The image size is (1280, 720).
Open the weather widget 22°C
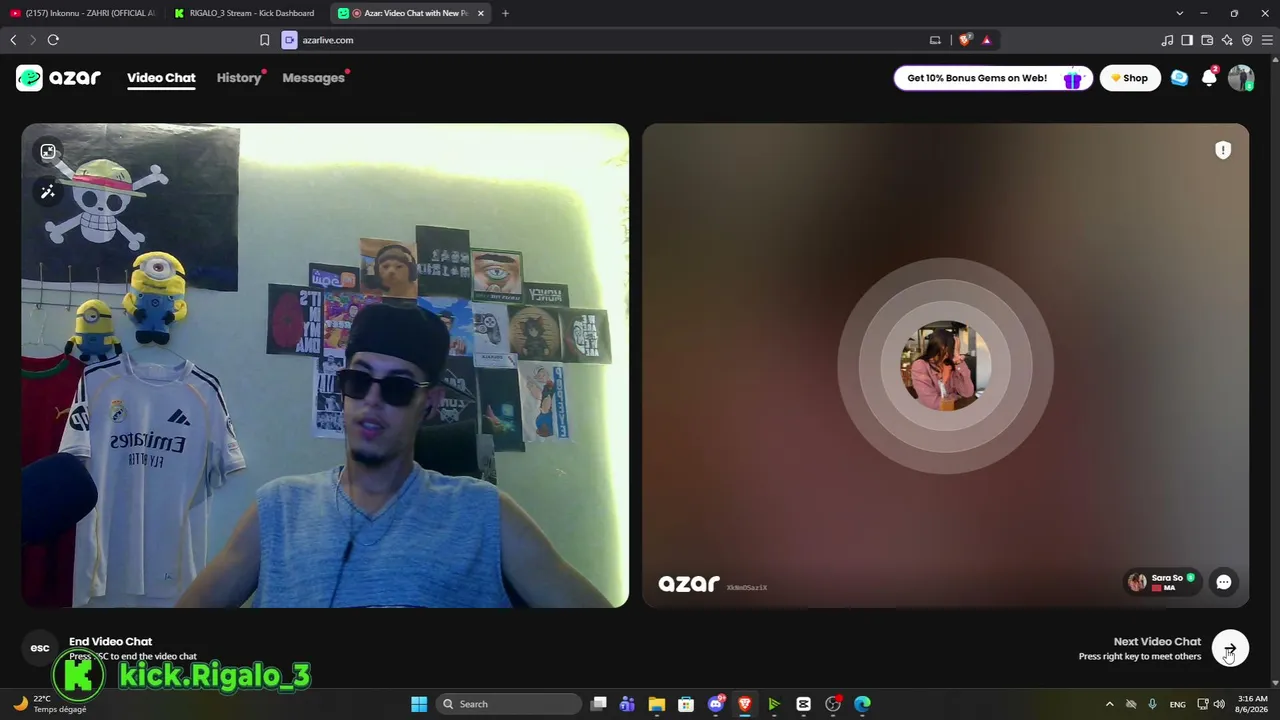(x=50, y=704)
